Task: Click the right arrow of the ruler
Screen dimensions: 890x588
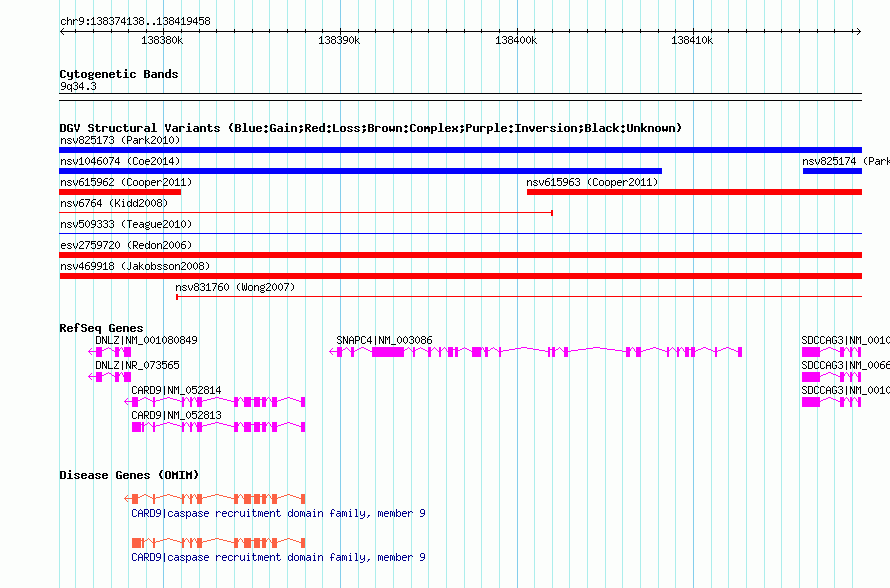Action: pos(858,32)
